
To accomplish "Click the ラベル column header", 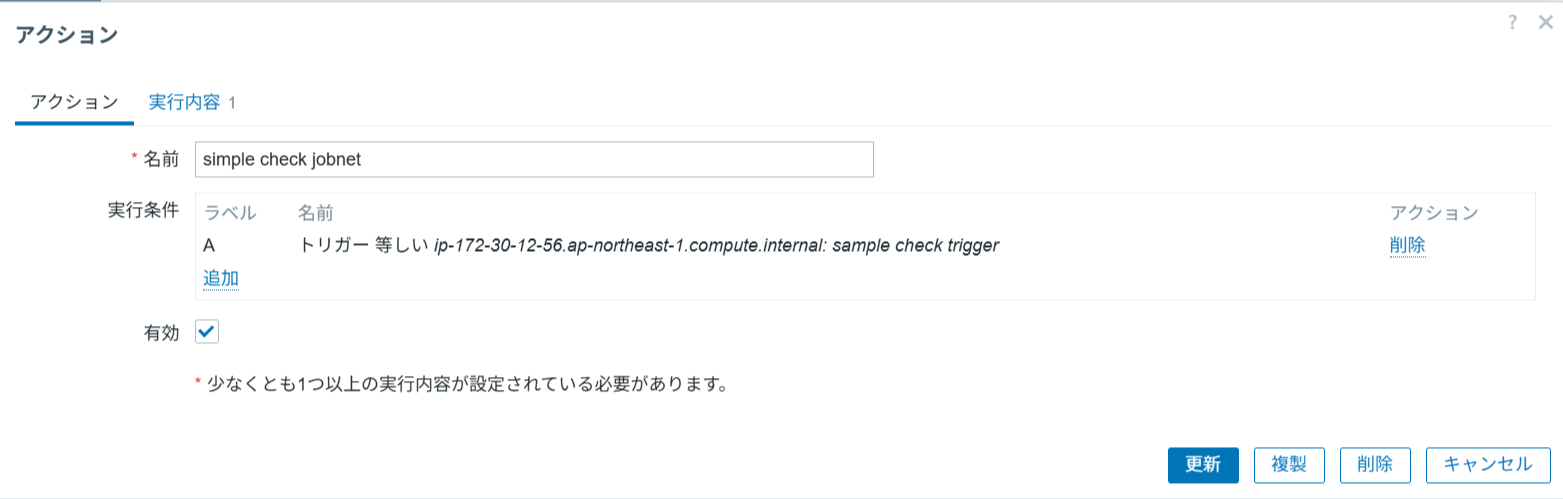I will (x=230, y=213).
